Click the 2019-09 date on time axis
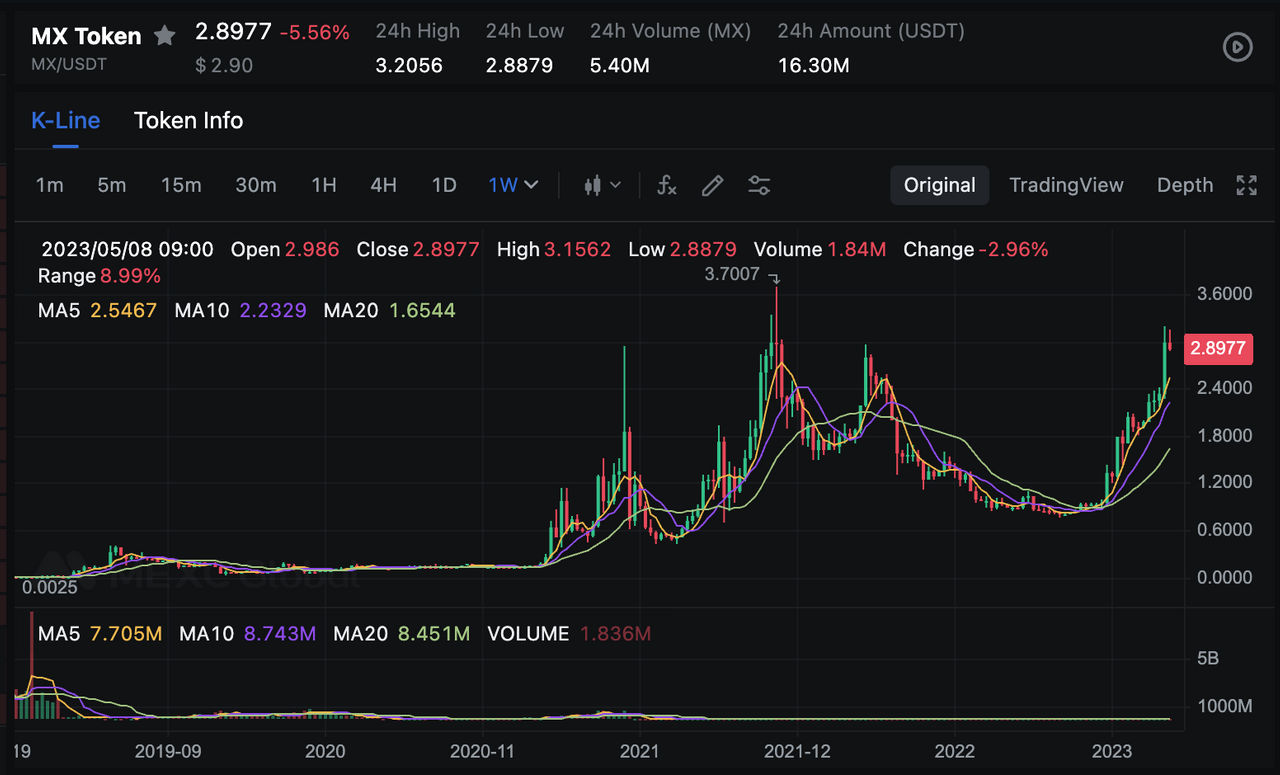The image size is (1280, 775). (168, 751)
